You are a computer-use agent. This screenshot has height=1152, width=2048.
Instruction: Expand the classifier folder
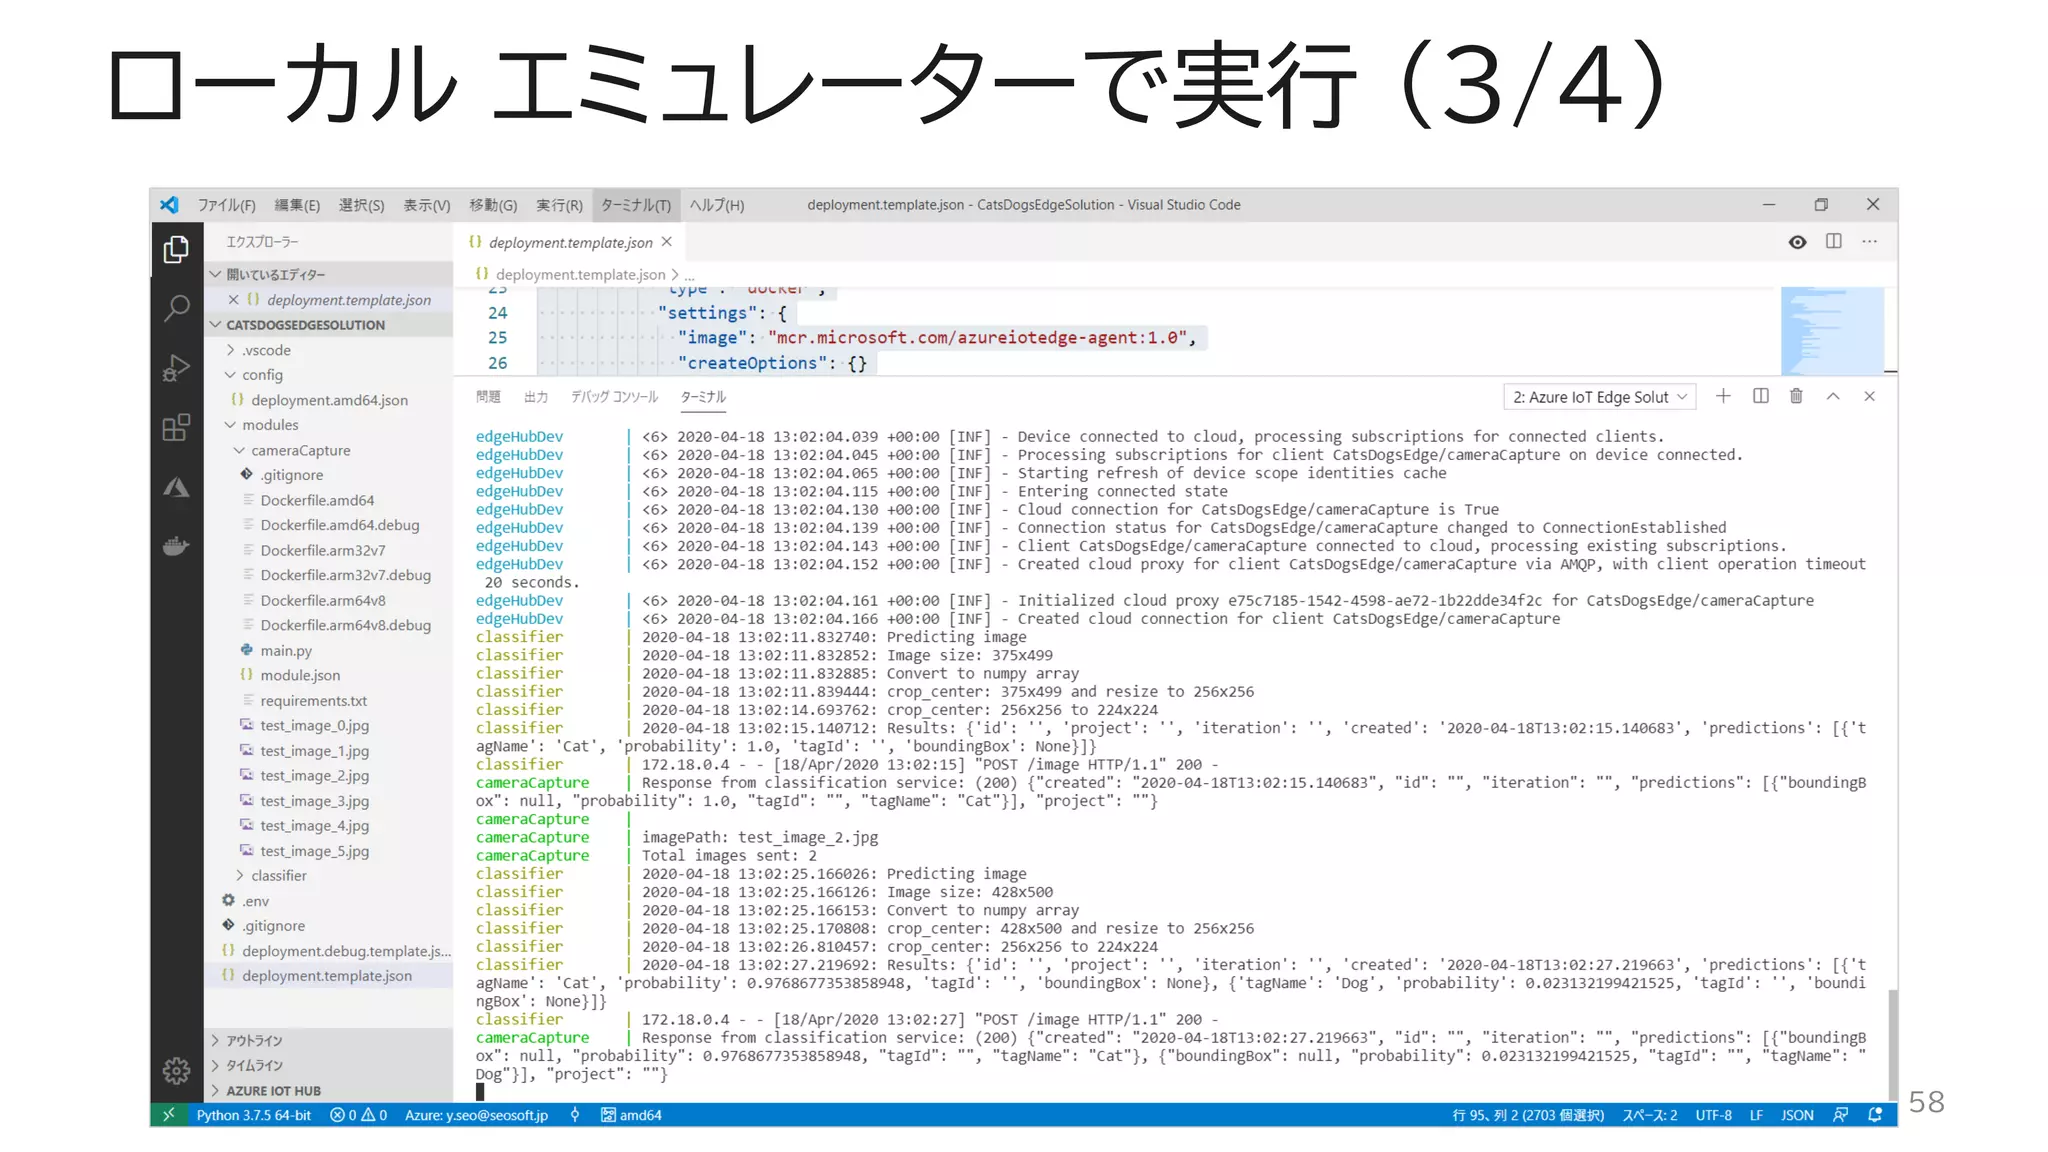click(278, 875)
